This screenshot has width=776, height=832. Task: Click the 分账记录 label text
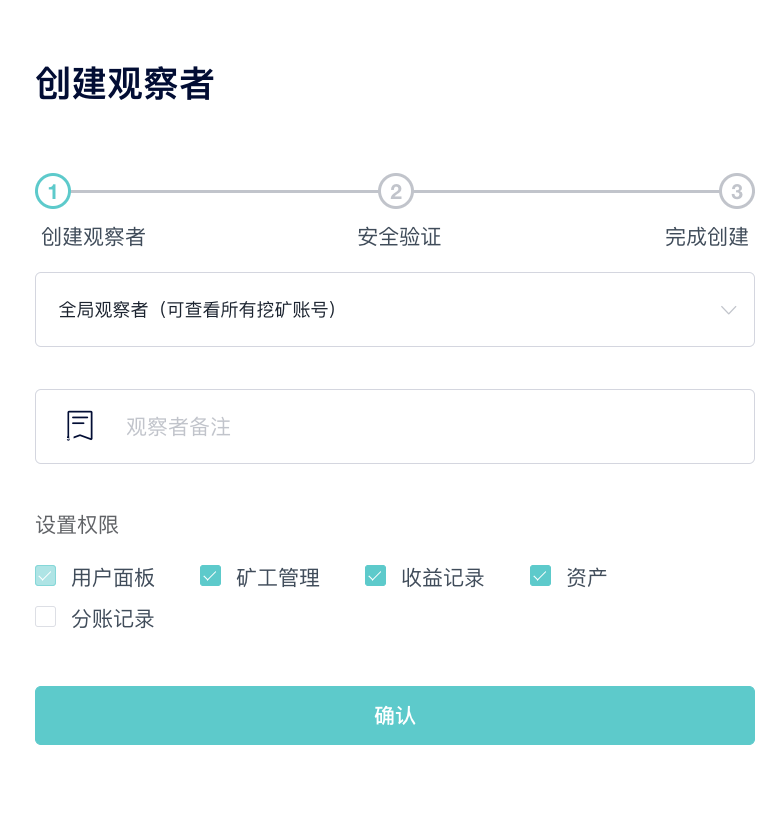click(113, 619)
